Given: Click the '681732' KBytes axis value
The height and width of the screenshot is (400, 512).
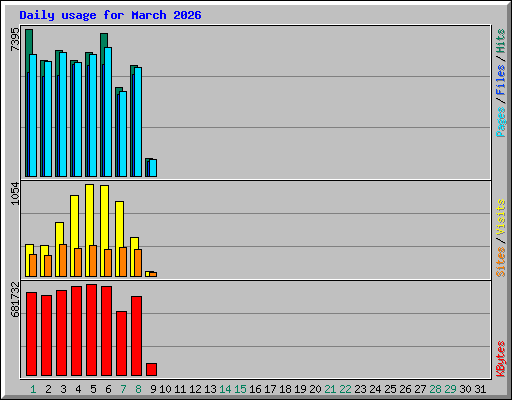Looking at the screenshot, I should [x=15, y=299].
